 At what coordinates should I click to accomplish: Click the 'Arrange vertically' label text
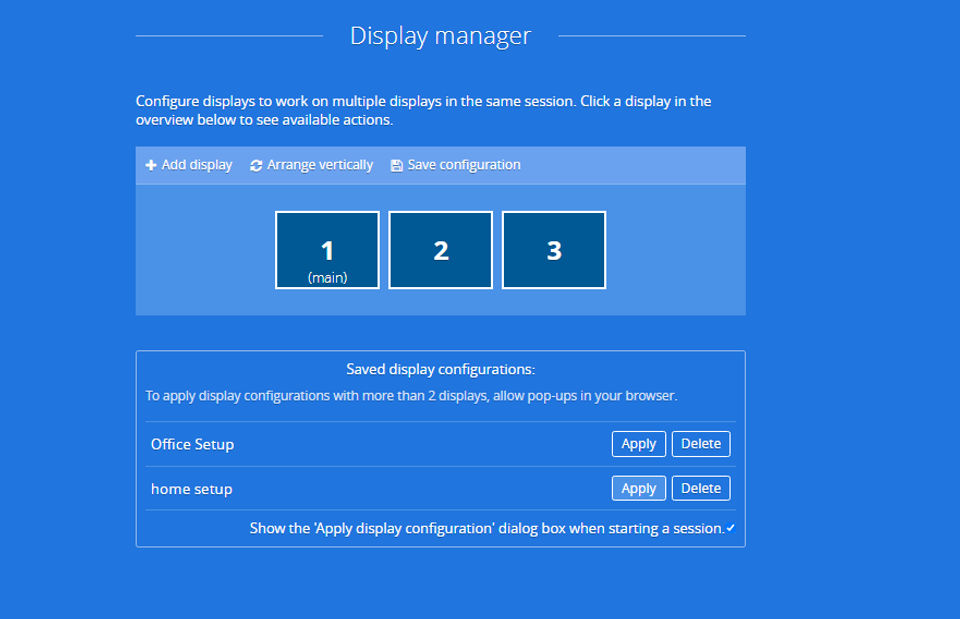(x=320, y=165)
